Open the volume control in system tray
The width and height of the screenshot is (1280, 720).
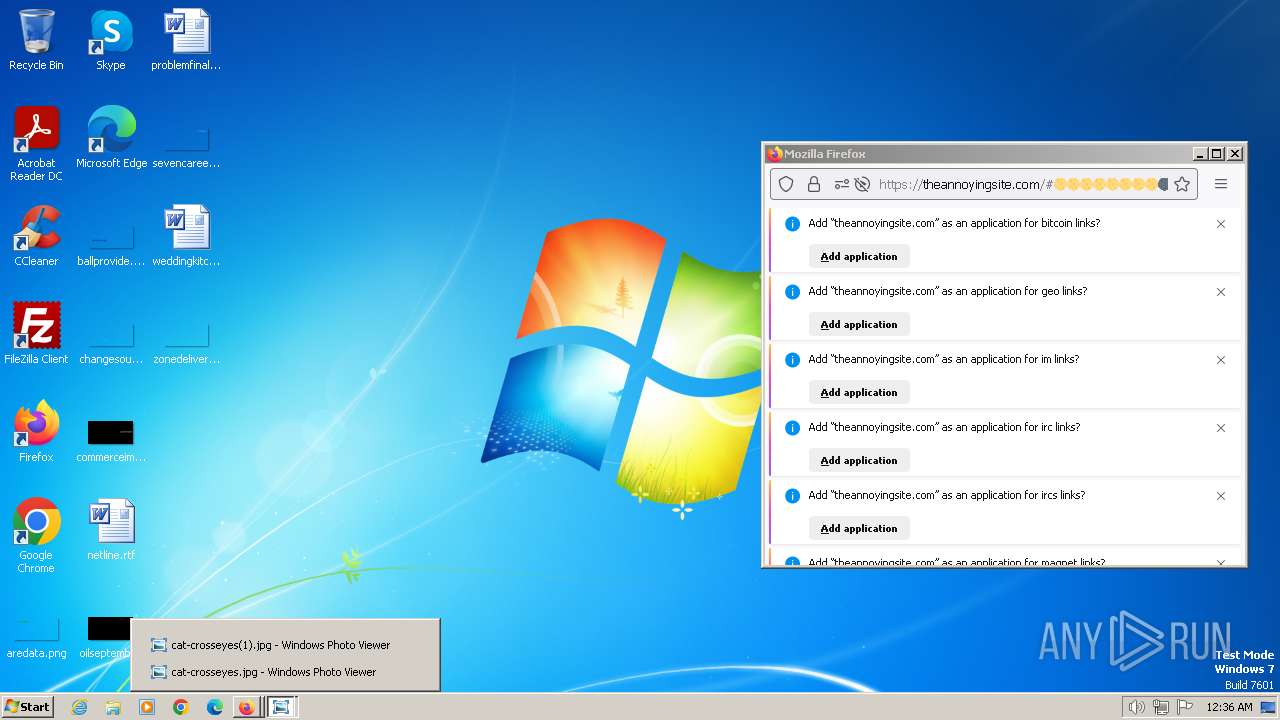(1137, 707)
